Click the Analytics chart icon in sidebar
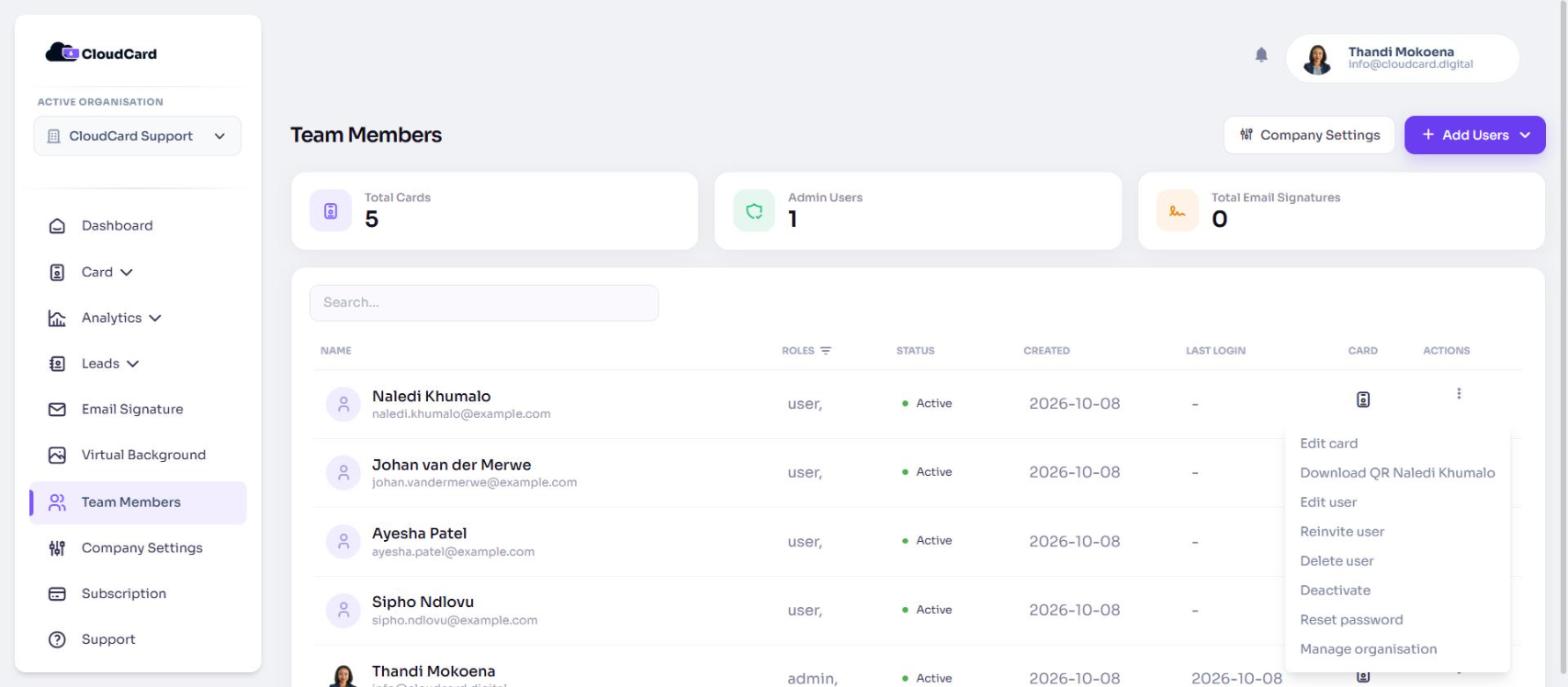Image resolution: width=1568 pixels, height=687 pixels. click(57, 318)
